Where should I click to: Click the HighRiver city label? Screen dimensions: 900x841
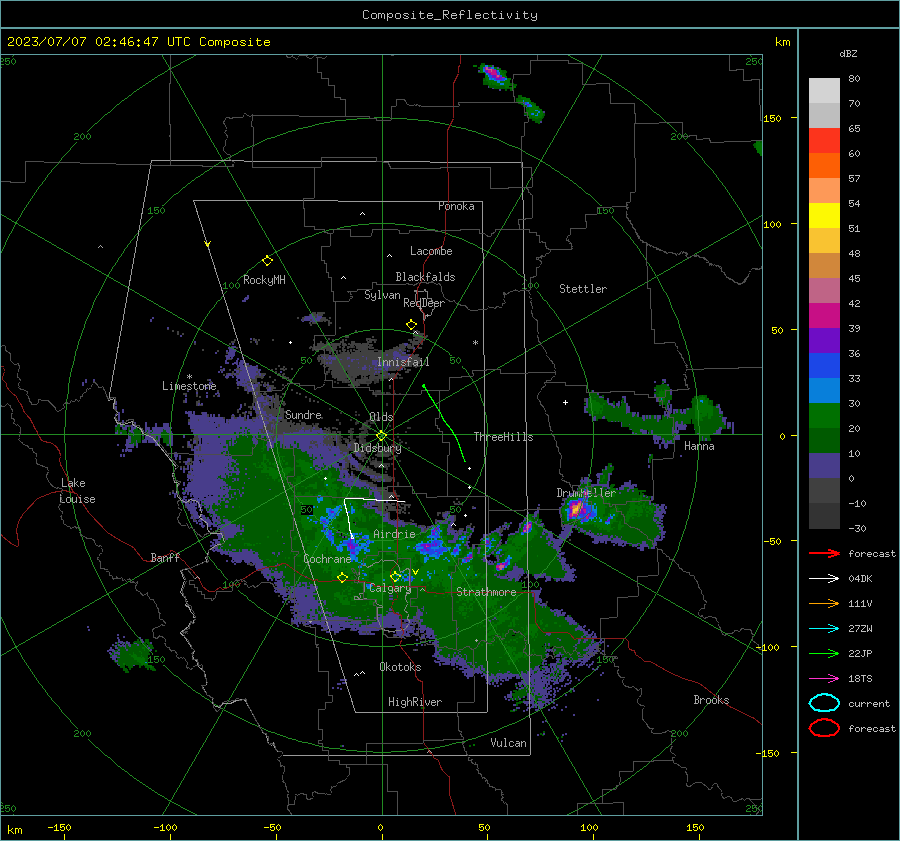coord(415,702)
